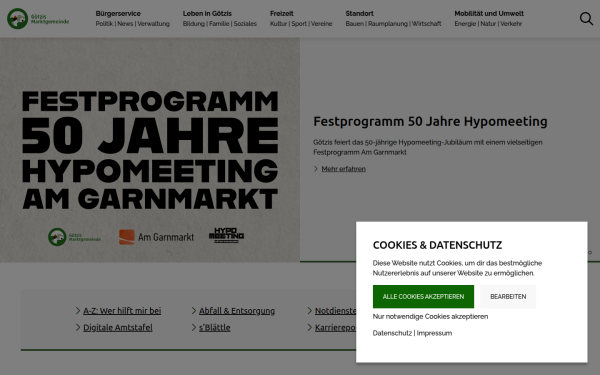Open the search magnifier icon

click(586, 18)
